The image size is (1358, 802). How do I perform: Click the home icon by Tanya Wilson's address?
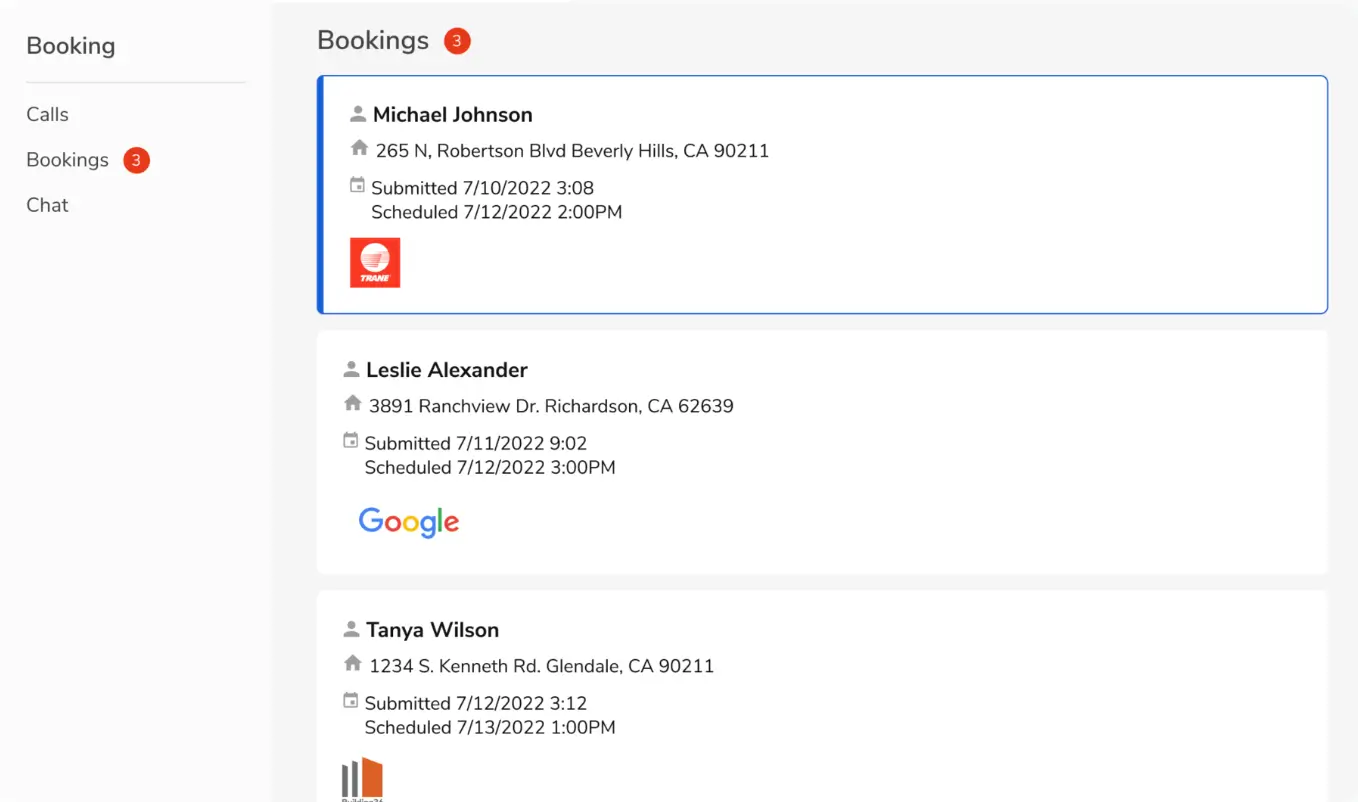[351, 663]
